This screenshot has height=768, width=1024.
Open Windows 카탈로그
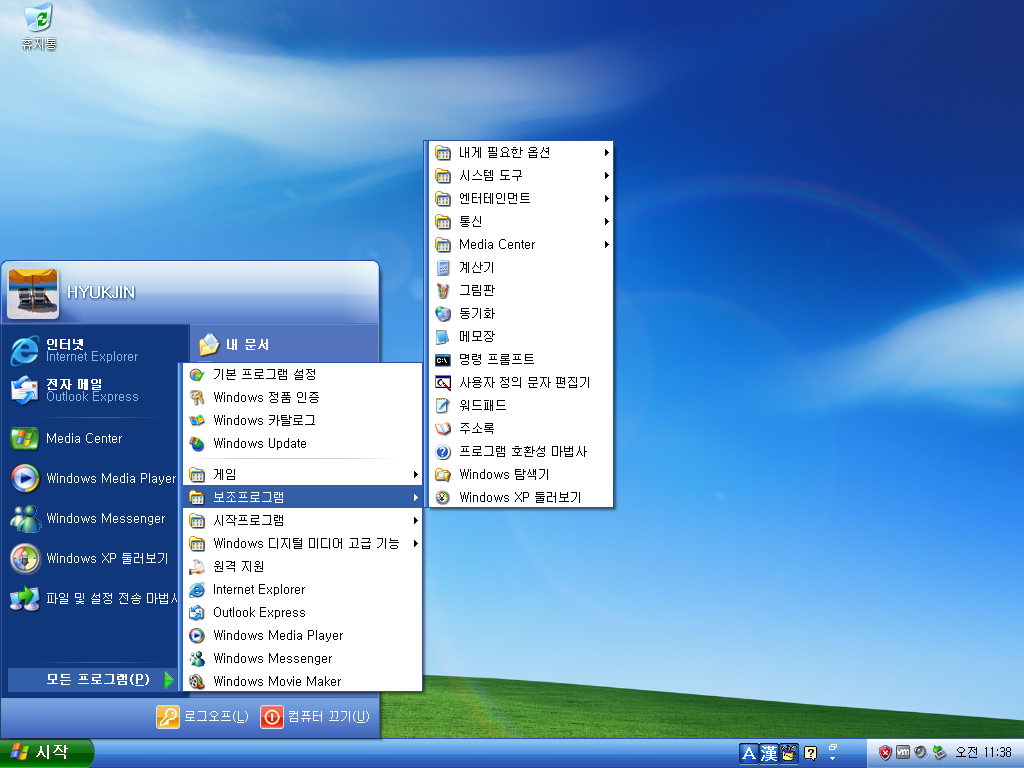pos(302,420)
